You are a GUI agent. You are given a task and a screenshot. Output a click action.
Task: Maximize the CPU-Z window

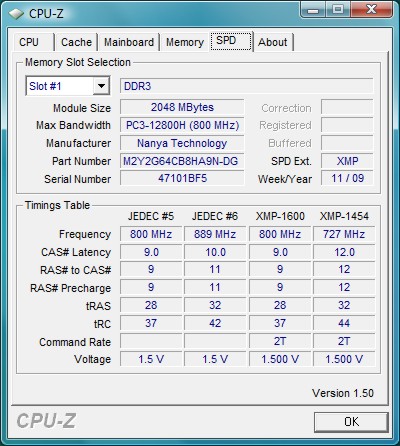tap(338, 10)
